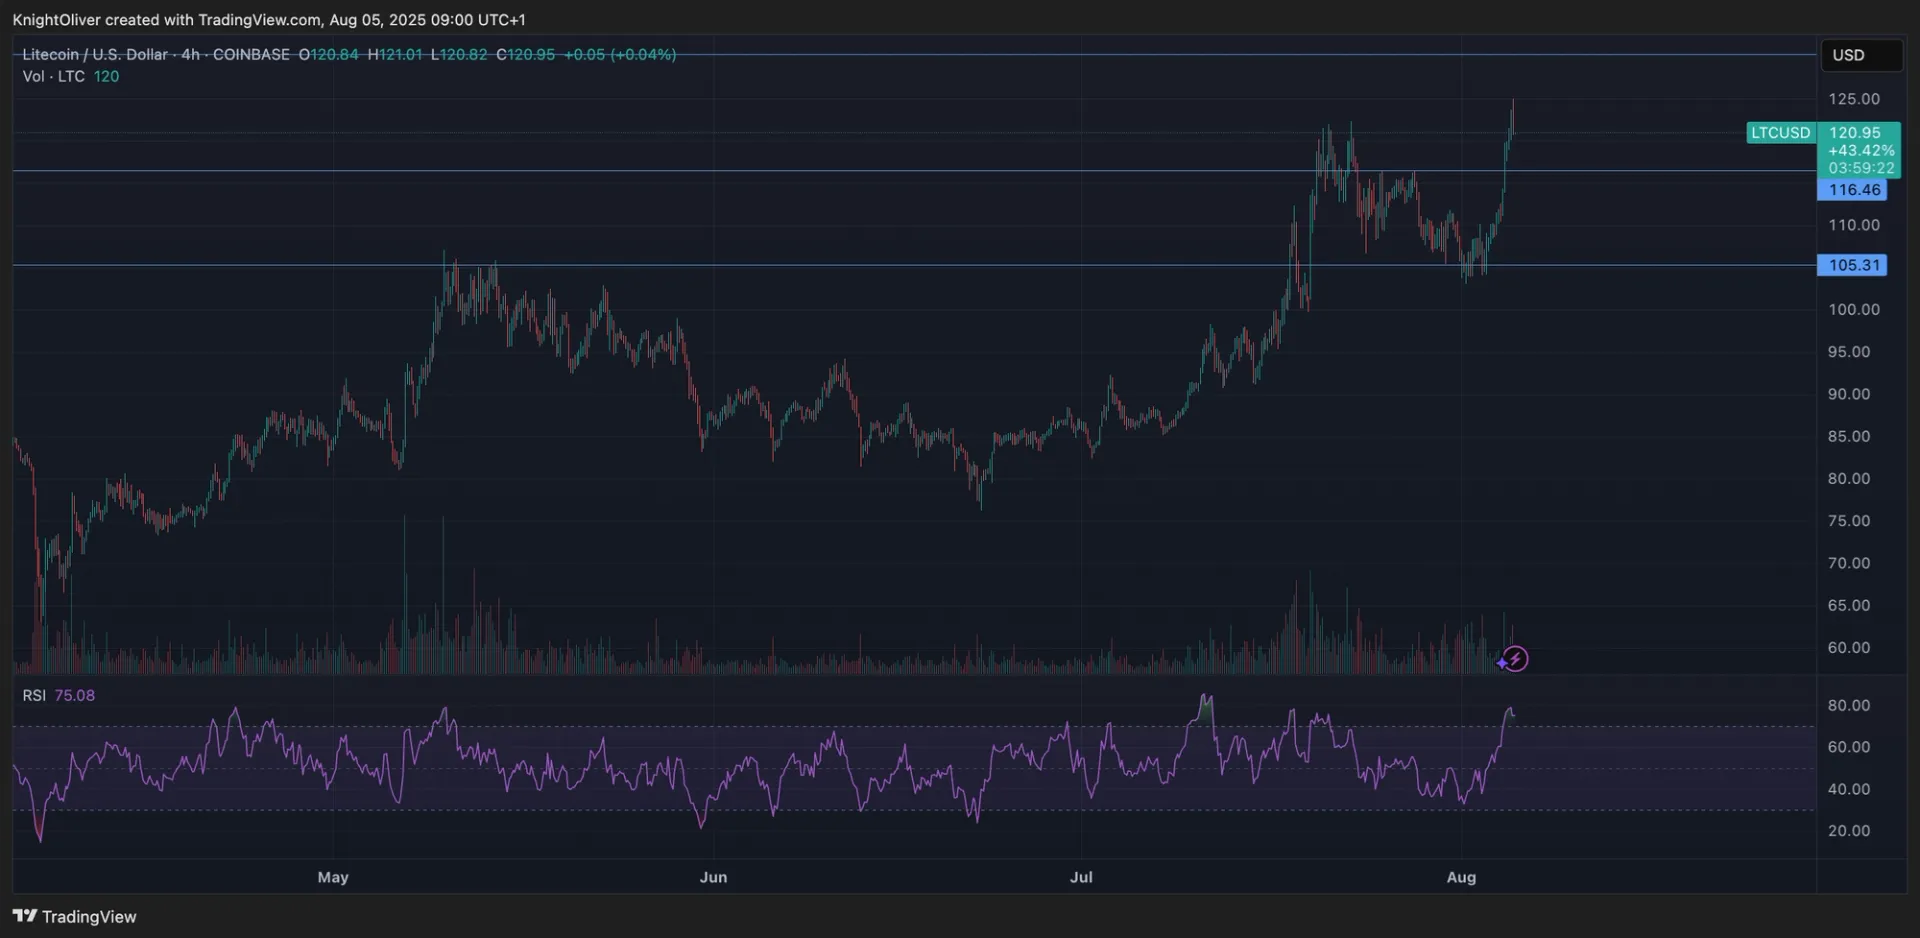Click the Aug label on the time axis
The width and height of the screenshot is (1920, 938).
coord(1461,877)
